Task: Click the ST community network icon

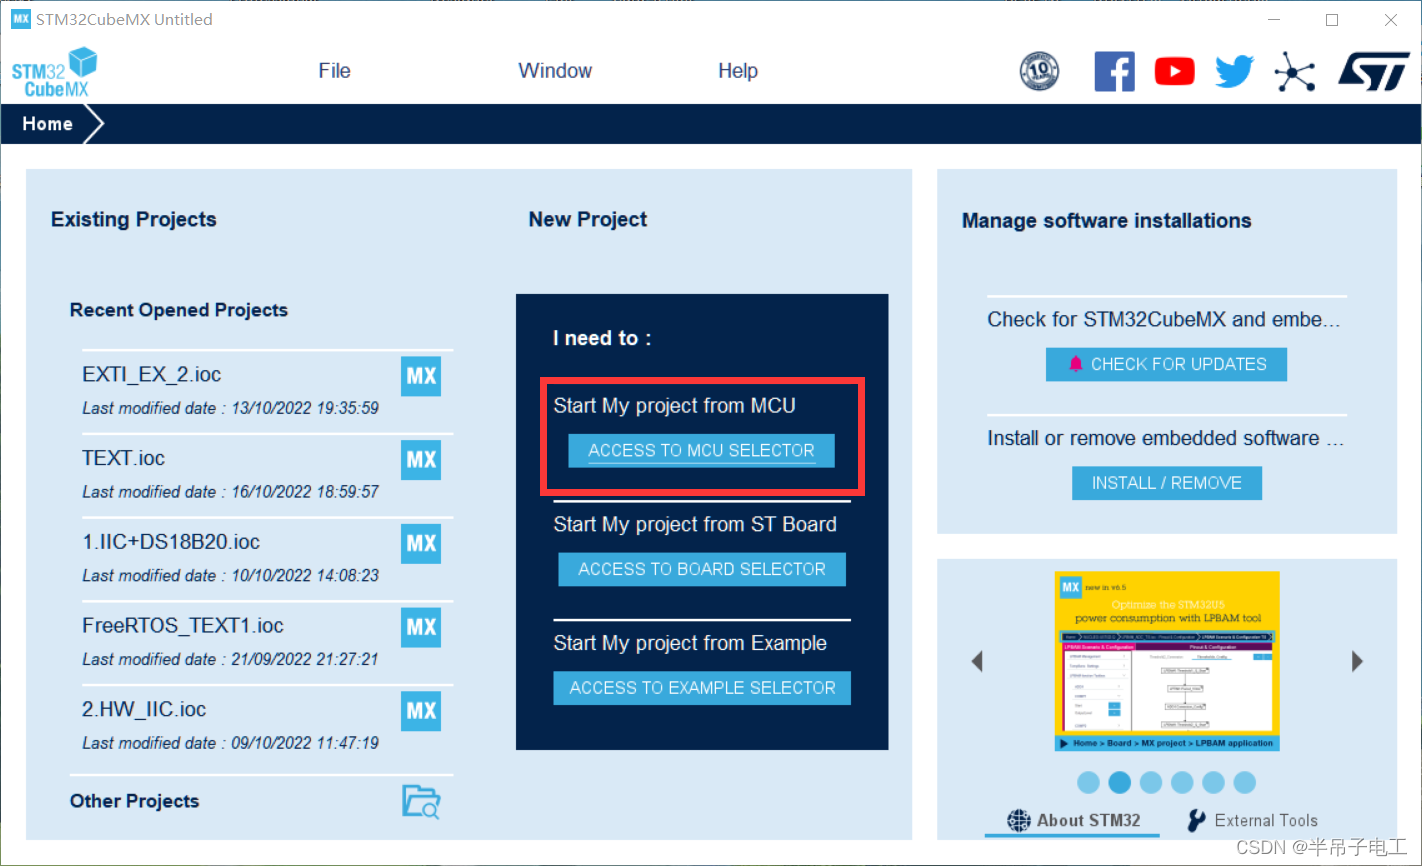Action: 1295,72
